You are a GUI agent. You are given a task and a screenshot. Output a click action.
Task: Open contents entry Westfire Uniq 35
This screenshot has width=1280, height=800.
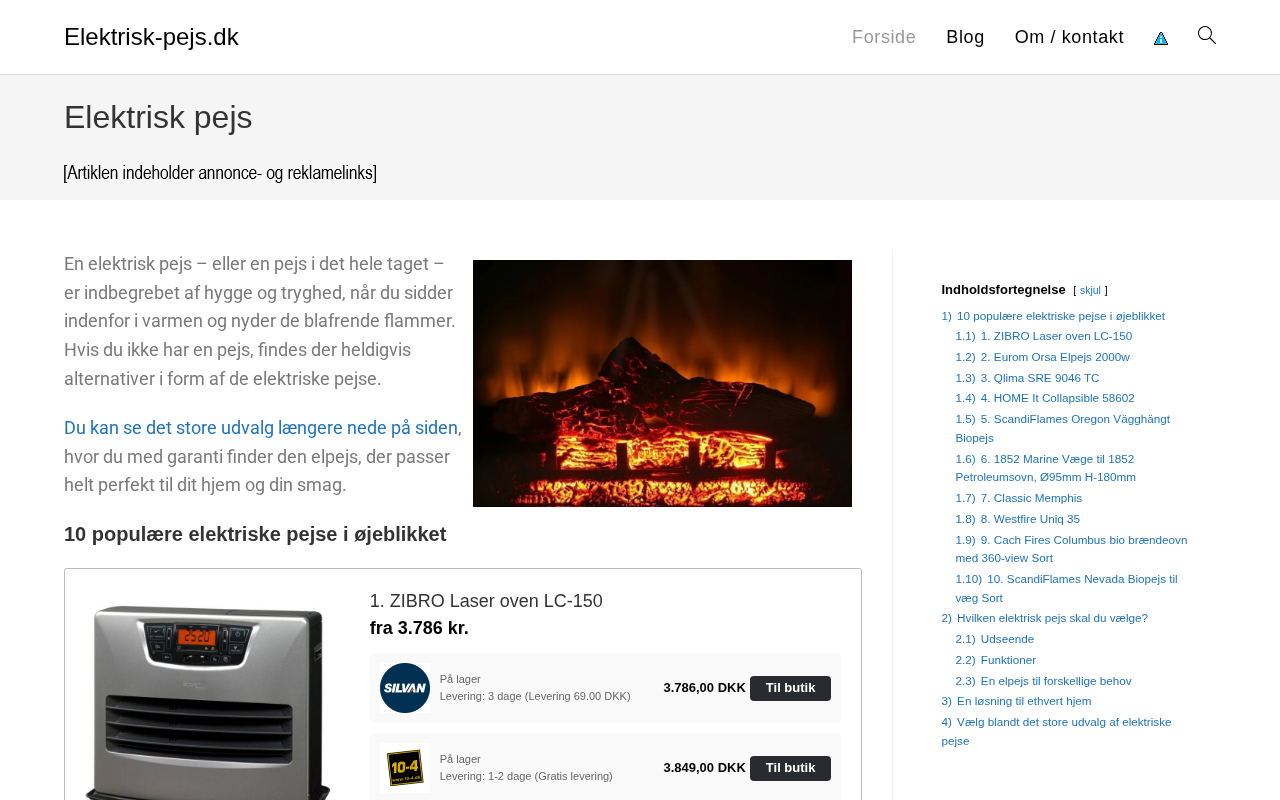click(1017, 519)
